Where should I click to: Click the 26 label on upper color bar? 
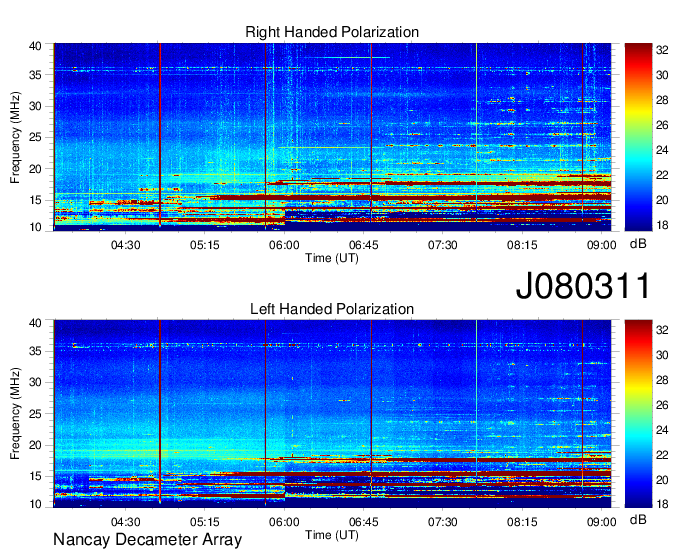tap(662, 125)
